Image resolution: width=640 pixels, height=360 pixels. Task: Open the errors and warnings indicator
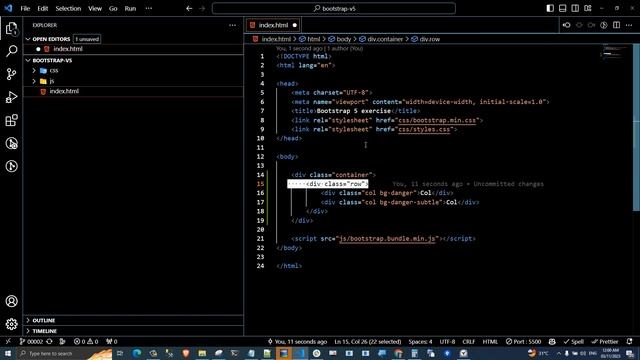[x=86, y=342]
